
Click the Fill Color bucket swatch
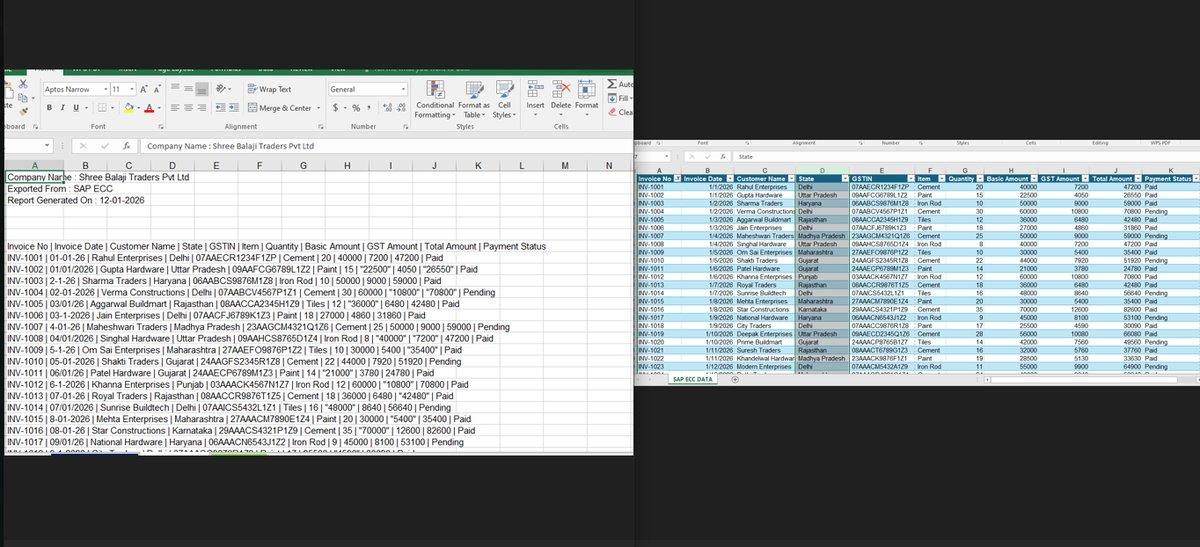coord(128,108)
